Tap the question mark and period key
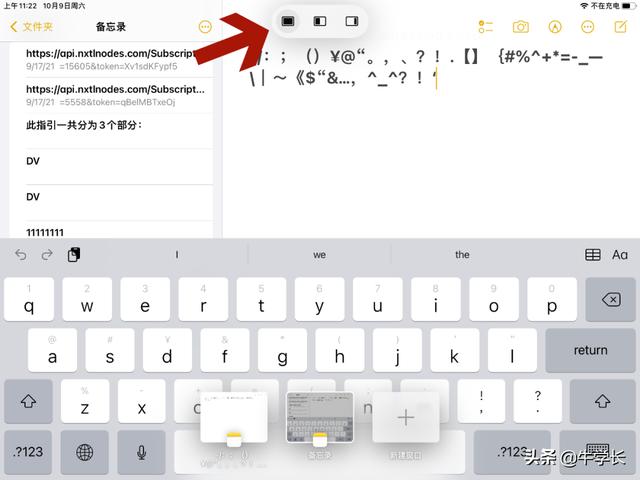 click(x=538, y=401)
